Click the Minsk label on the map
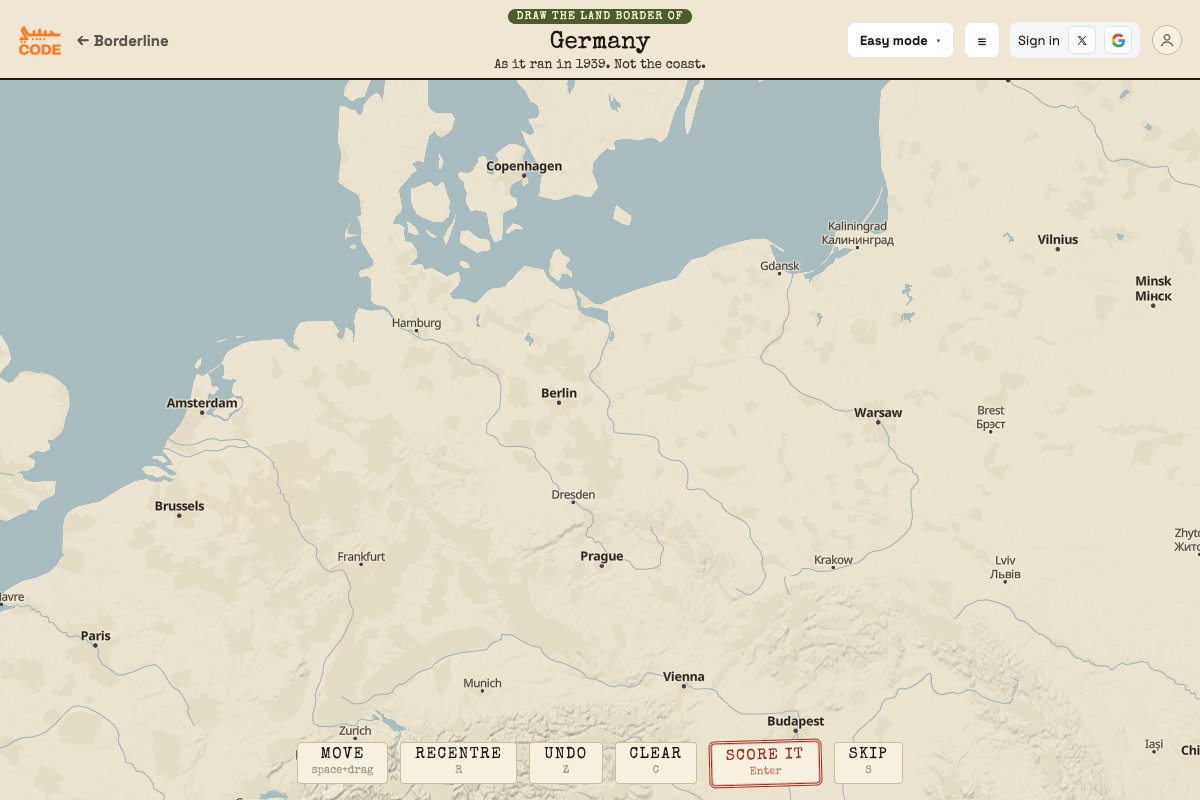1200x800 pixels. point(1153,288)
